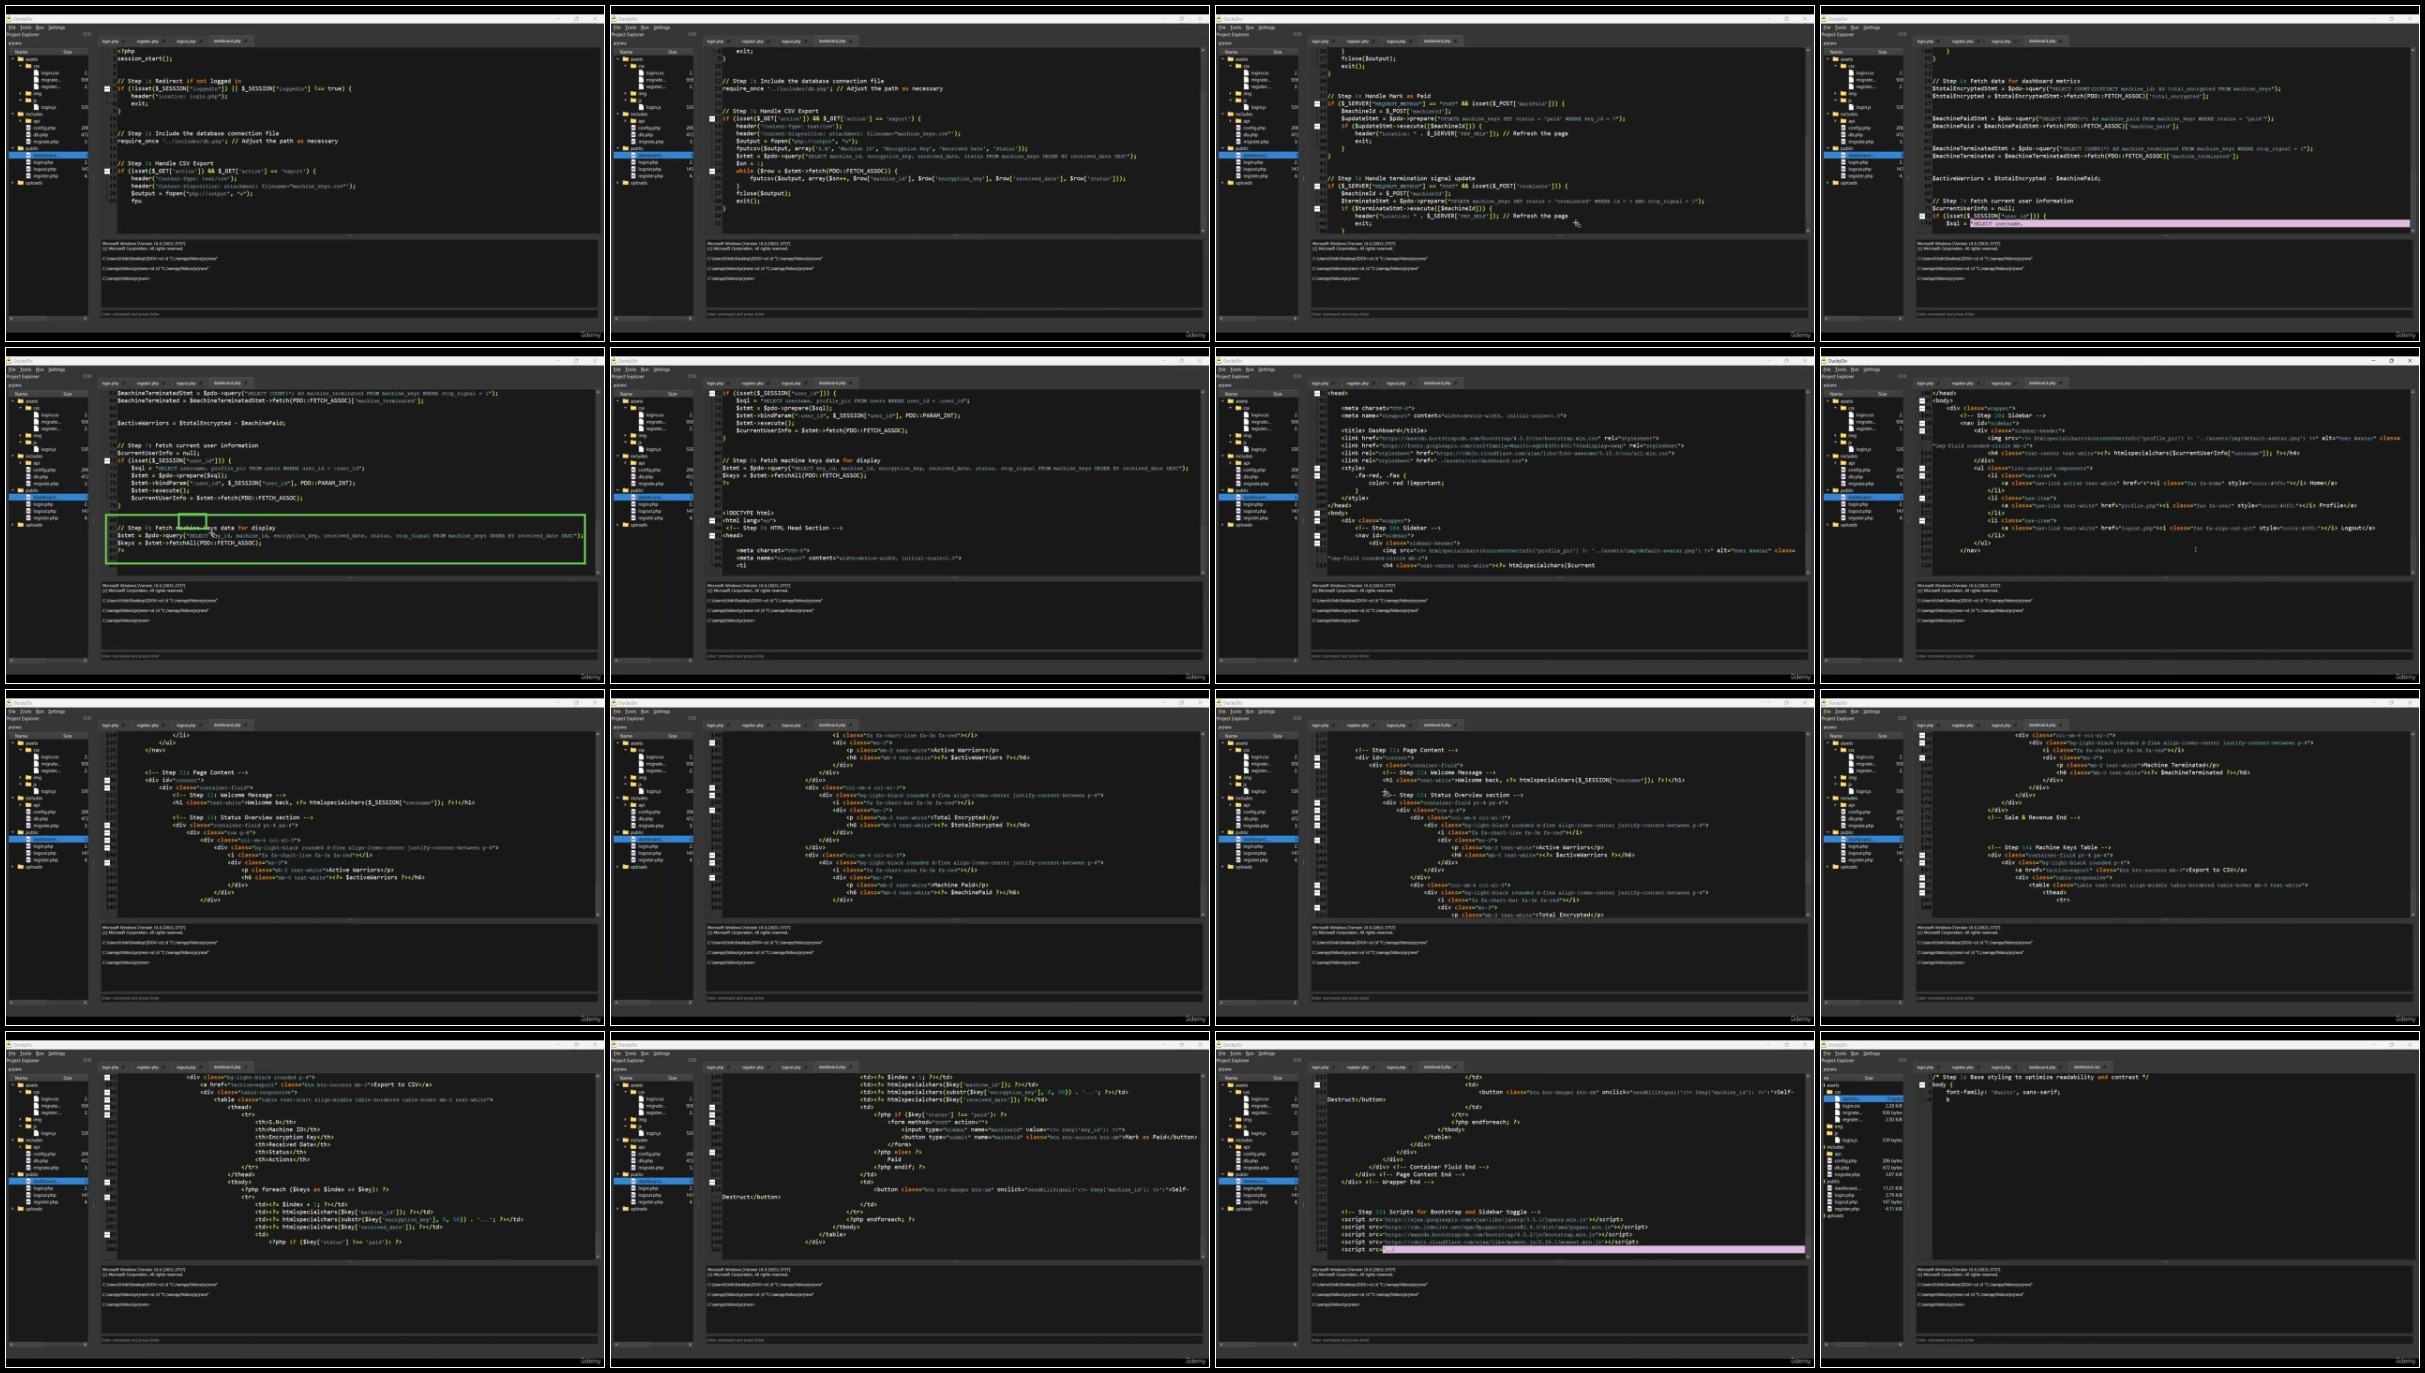Fold the <head> block in <!DOCTYPE html> frame
2425x1373 pixels.
click(x=713, y=536)
